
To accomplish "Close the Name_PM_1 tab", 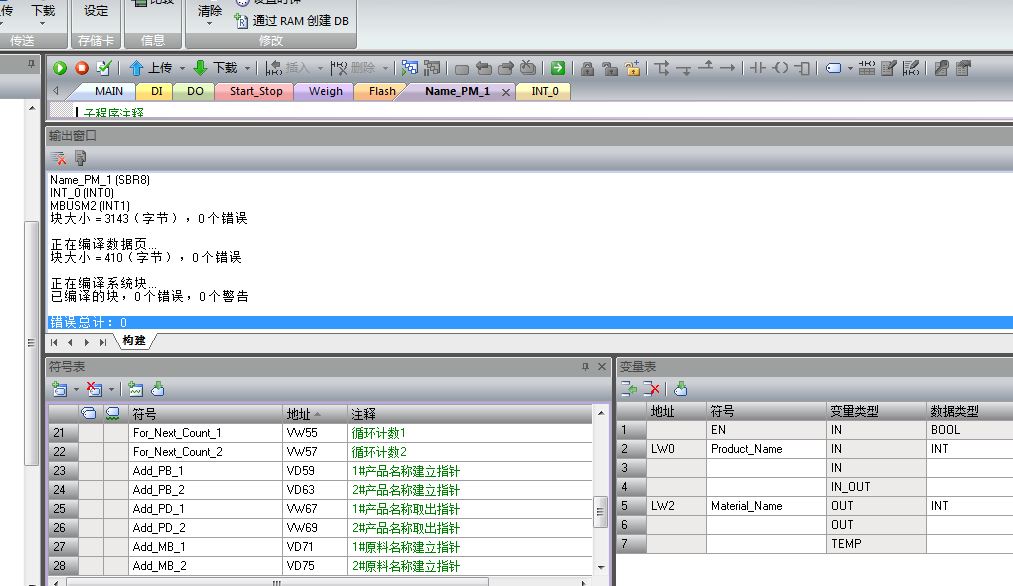I will 506,92.
